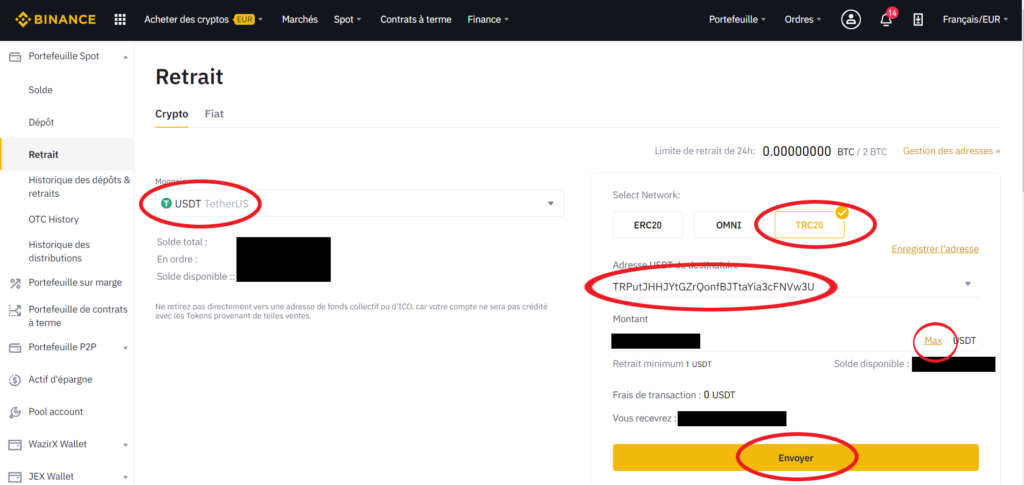1024x485 pixels.
Task: Expand the Portefeuille P2P section
Action: click(x=125, y=347)
